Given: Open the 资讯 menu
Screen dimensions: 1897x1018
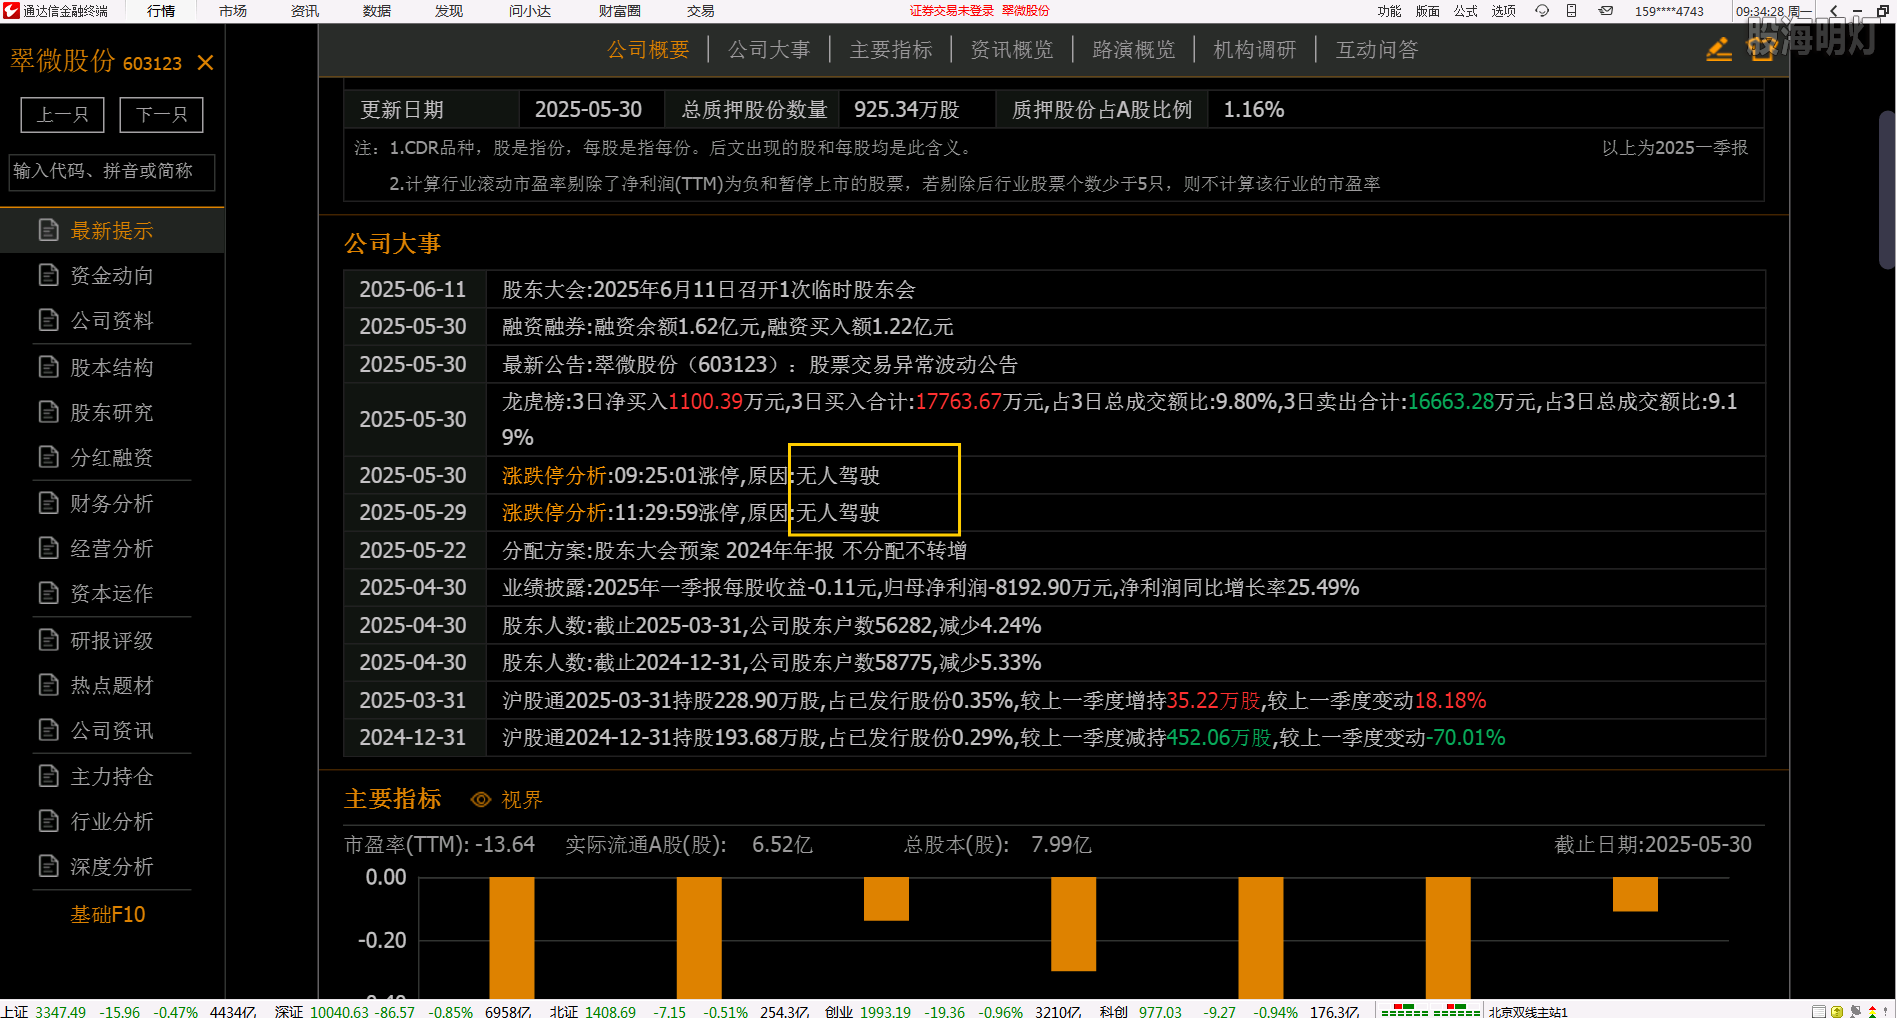Looking at the screenshot, I should tap(305, 11).
